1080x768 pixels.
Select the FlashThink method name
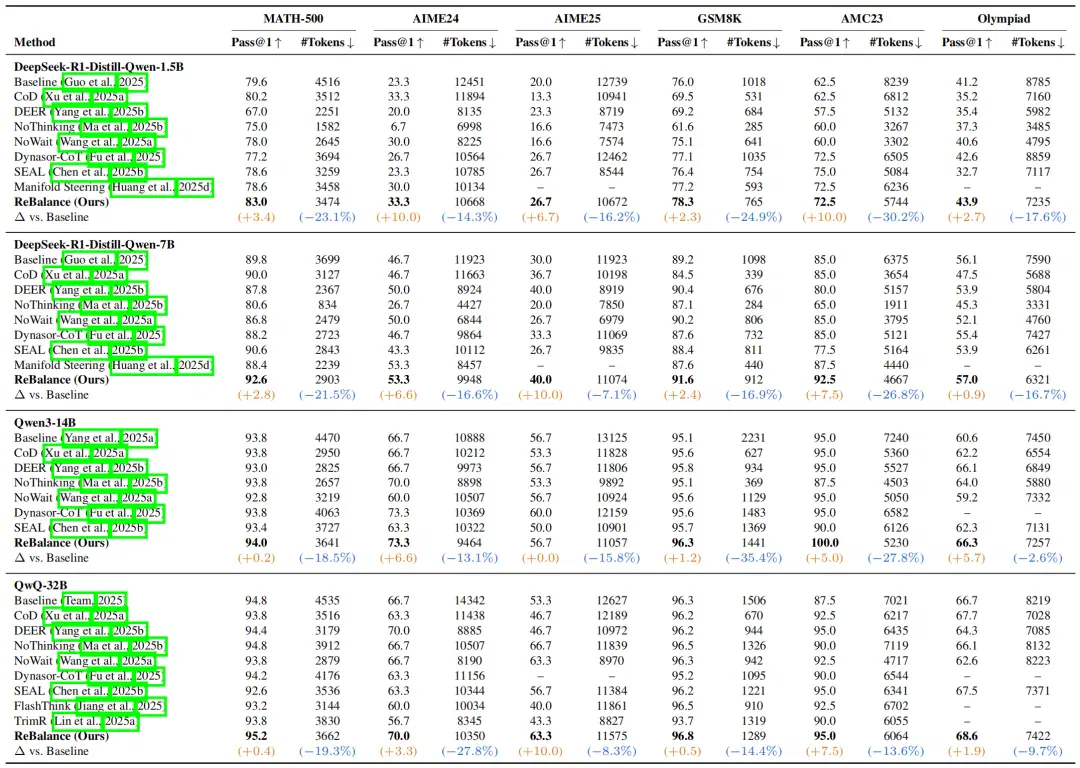point(43,706)
